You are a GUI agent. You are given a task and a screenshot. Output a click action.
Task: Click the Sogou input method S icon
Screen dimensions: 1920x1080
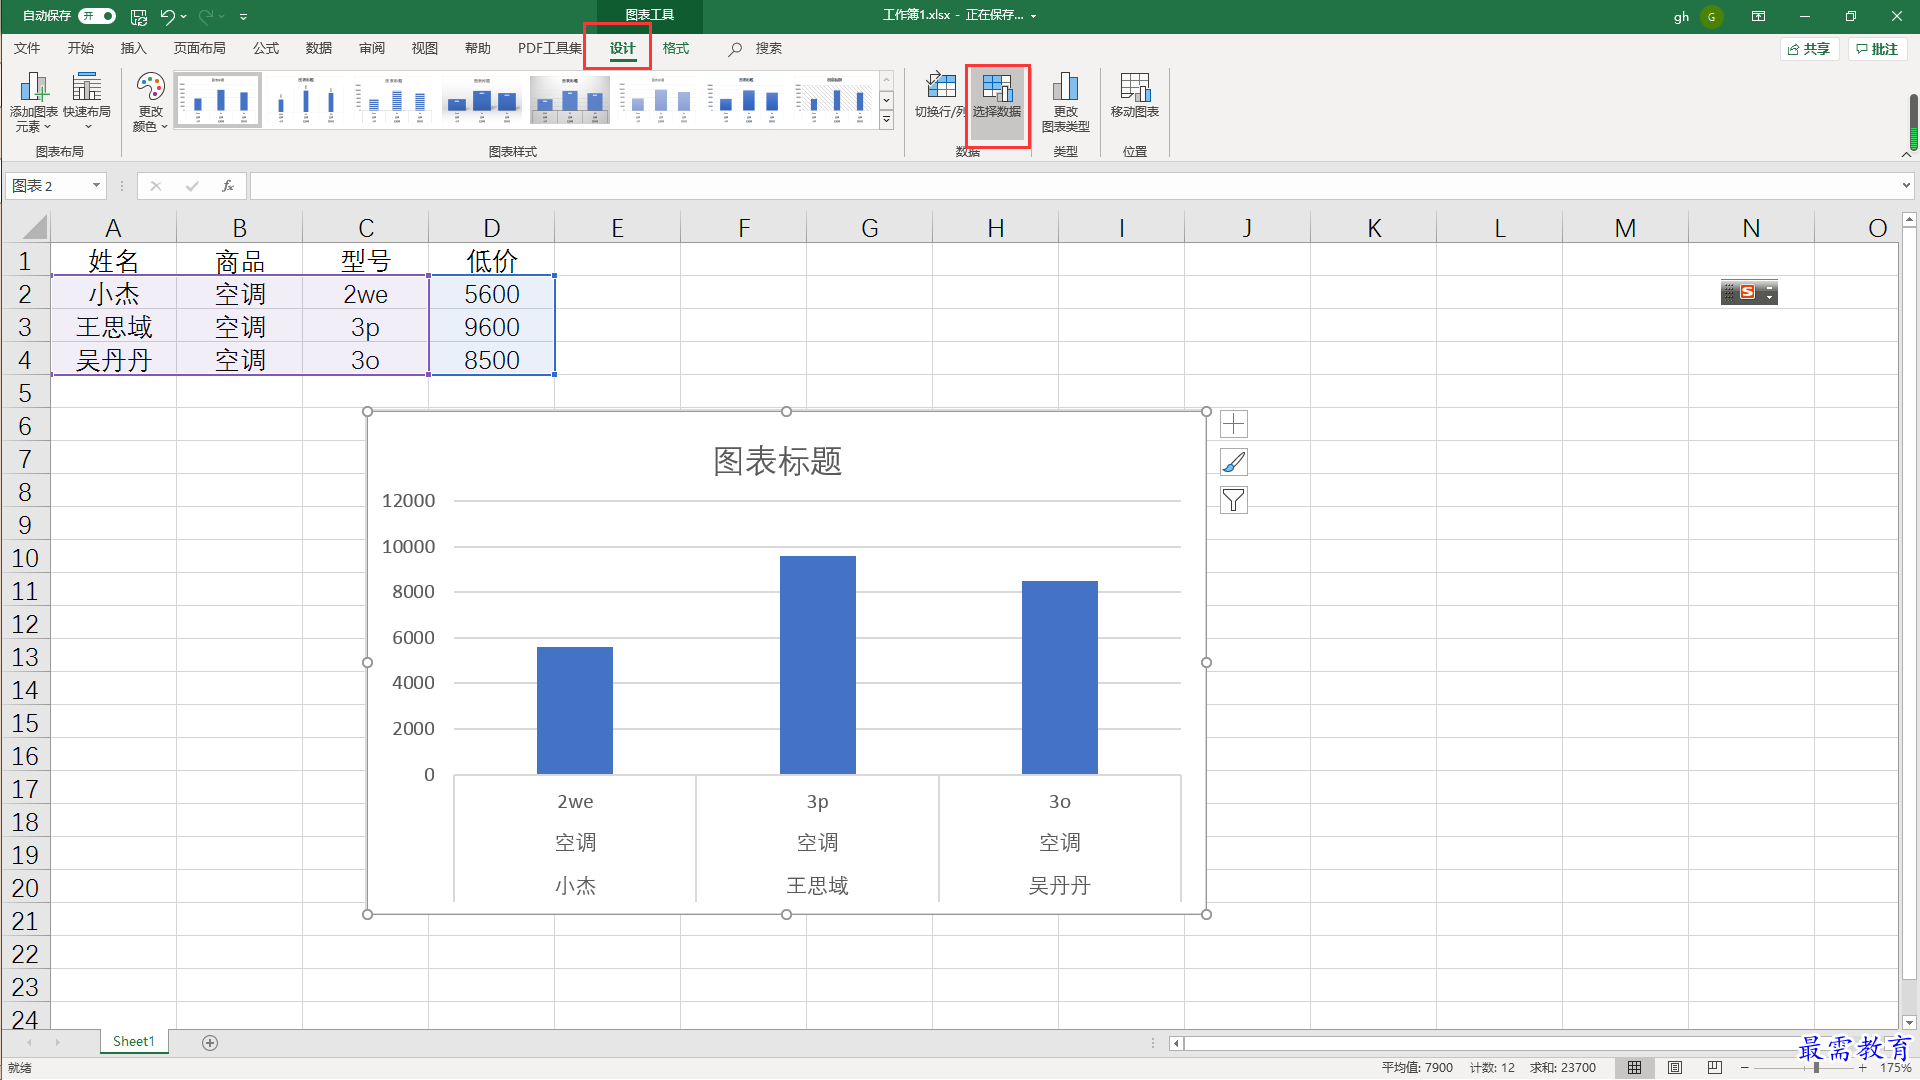[1748, 292]
